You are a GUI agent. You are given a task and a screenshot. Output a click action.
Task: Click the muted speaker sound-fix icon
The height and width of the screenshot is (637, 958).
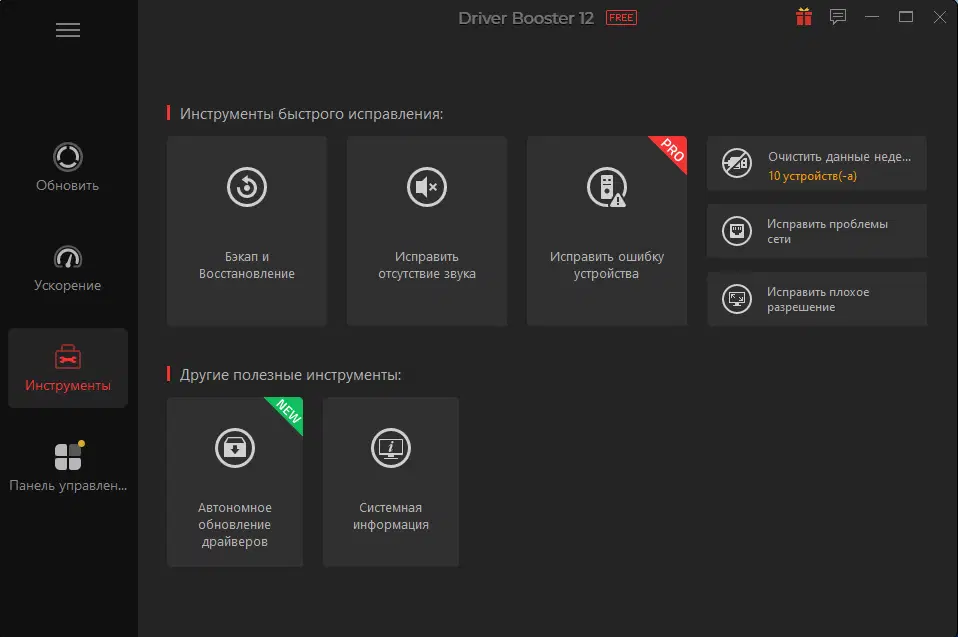(427, 187)
